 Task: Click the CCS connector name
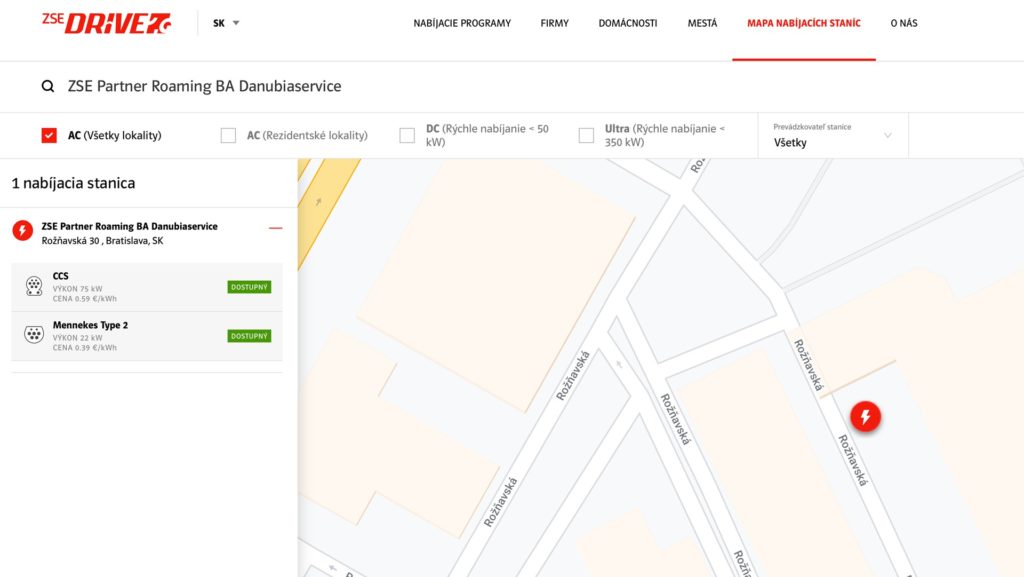point(61,276)
